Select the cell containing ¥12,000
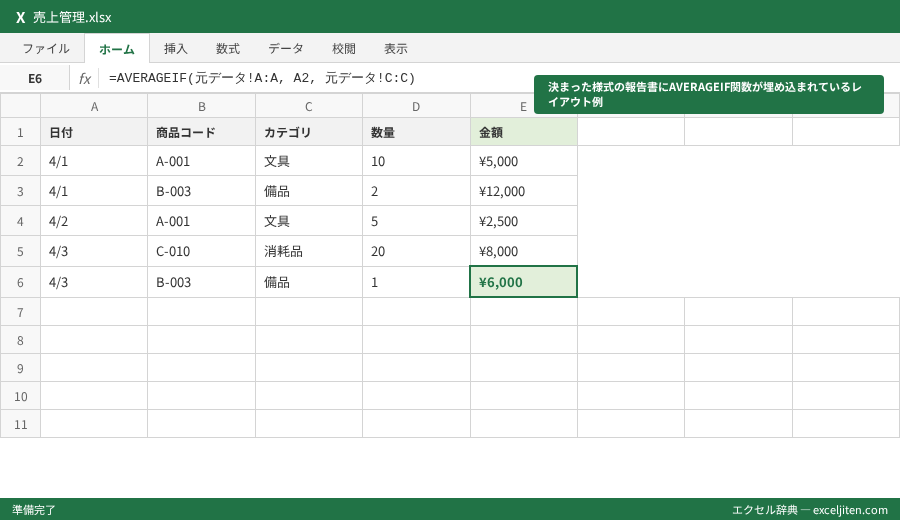The image size is (900, 520). (523, 191)
